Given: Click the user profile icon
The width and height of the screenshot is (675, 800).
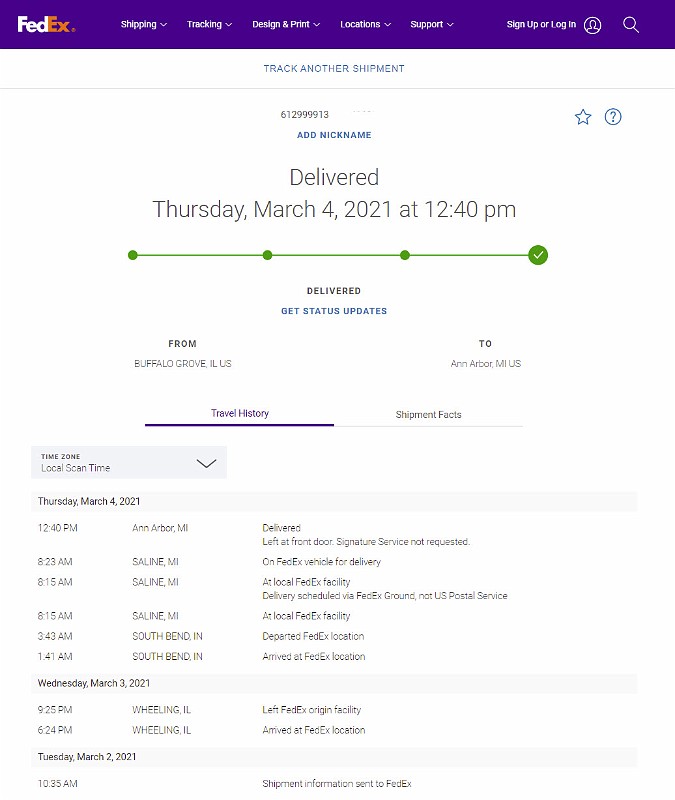Looking at the screenshot, I should click(x=593, y=25).
